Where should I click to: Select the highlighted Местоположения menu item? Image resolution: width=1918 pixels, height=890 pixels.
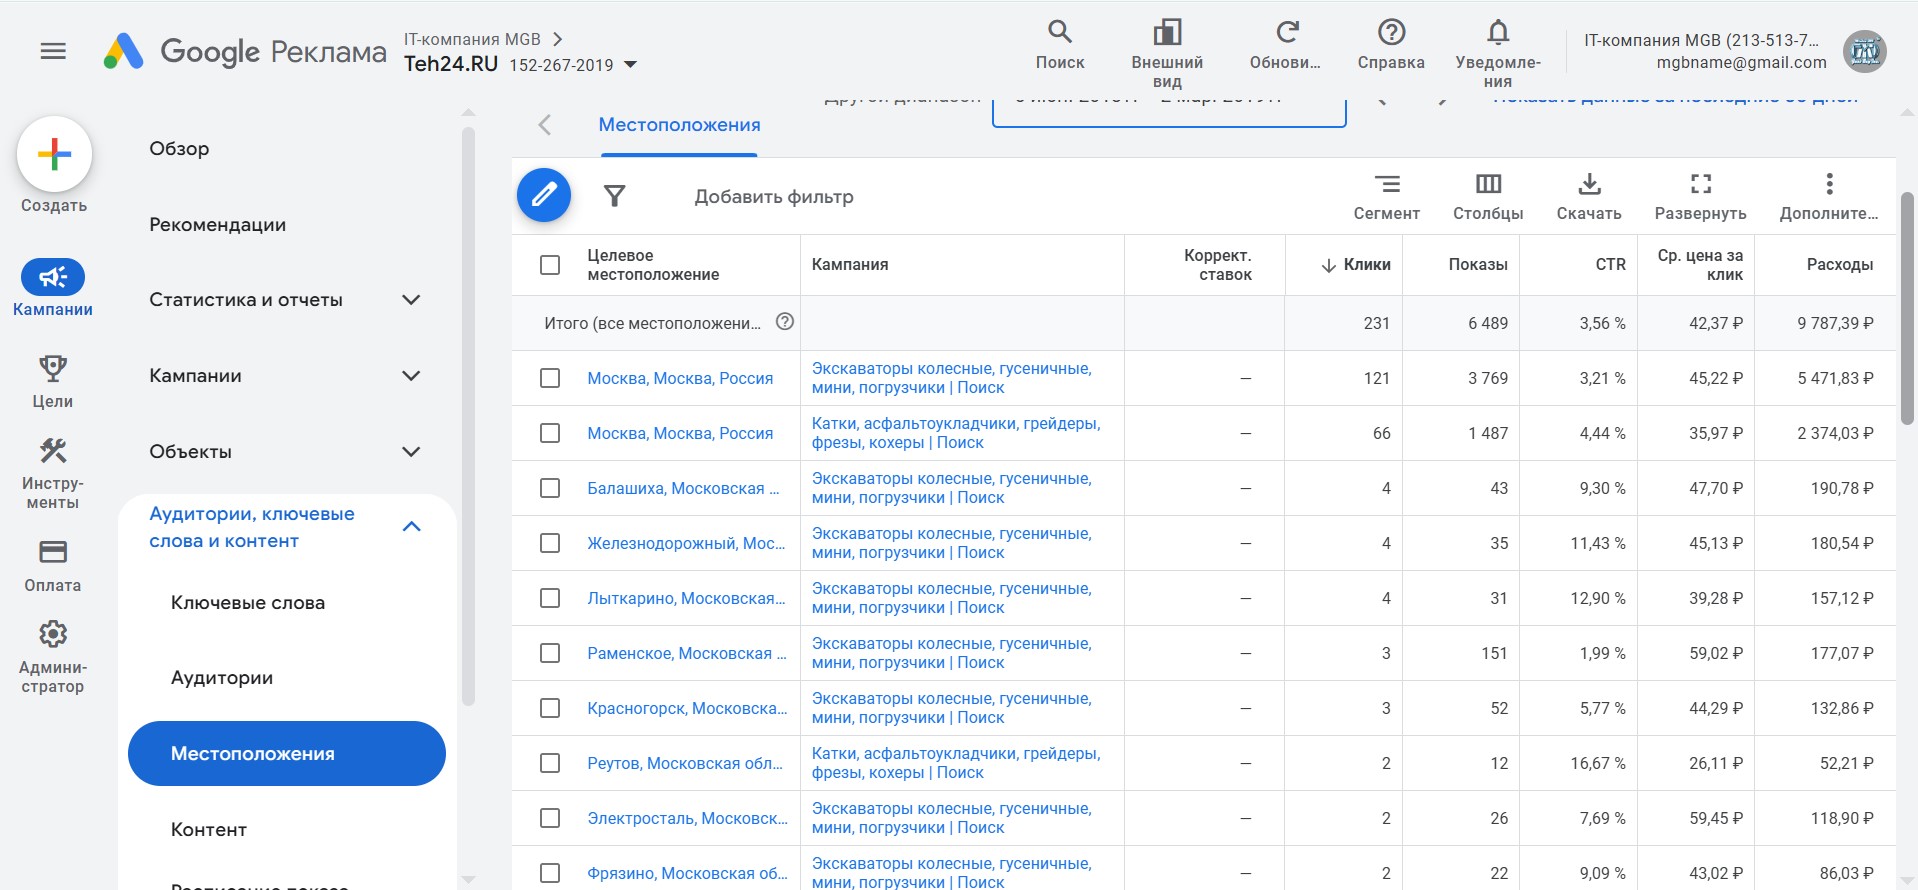pos(287,753)
